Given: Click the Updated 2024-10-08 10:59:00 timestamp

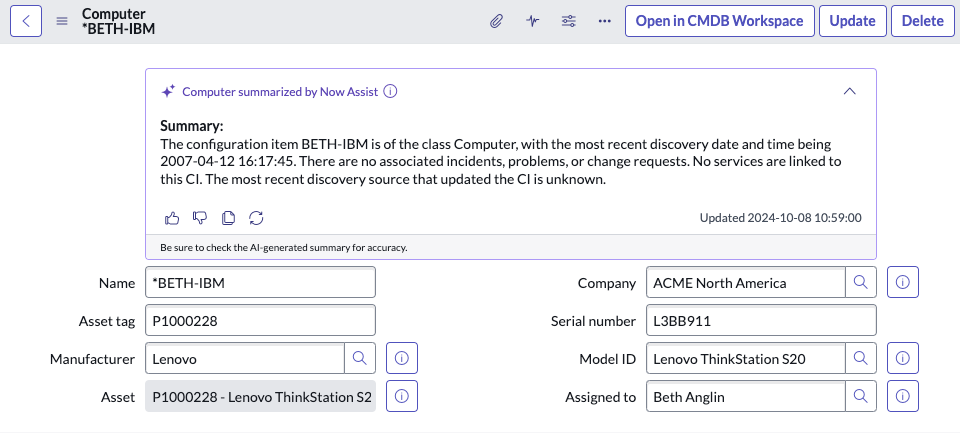Looking at the screenshot, I should (x=781, y=217).
